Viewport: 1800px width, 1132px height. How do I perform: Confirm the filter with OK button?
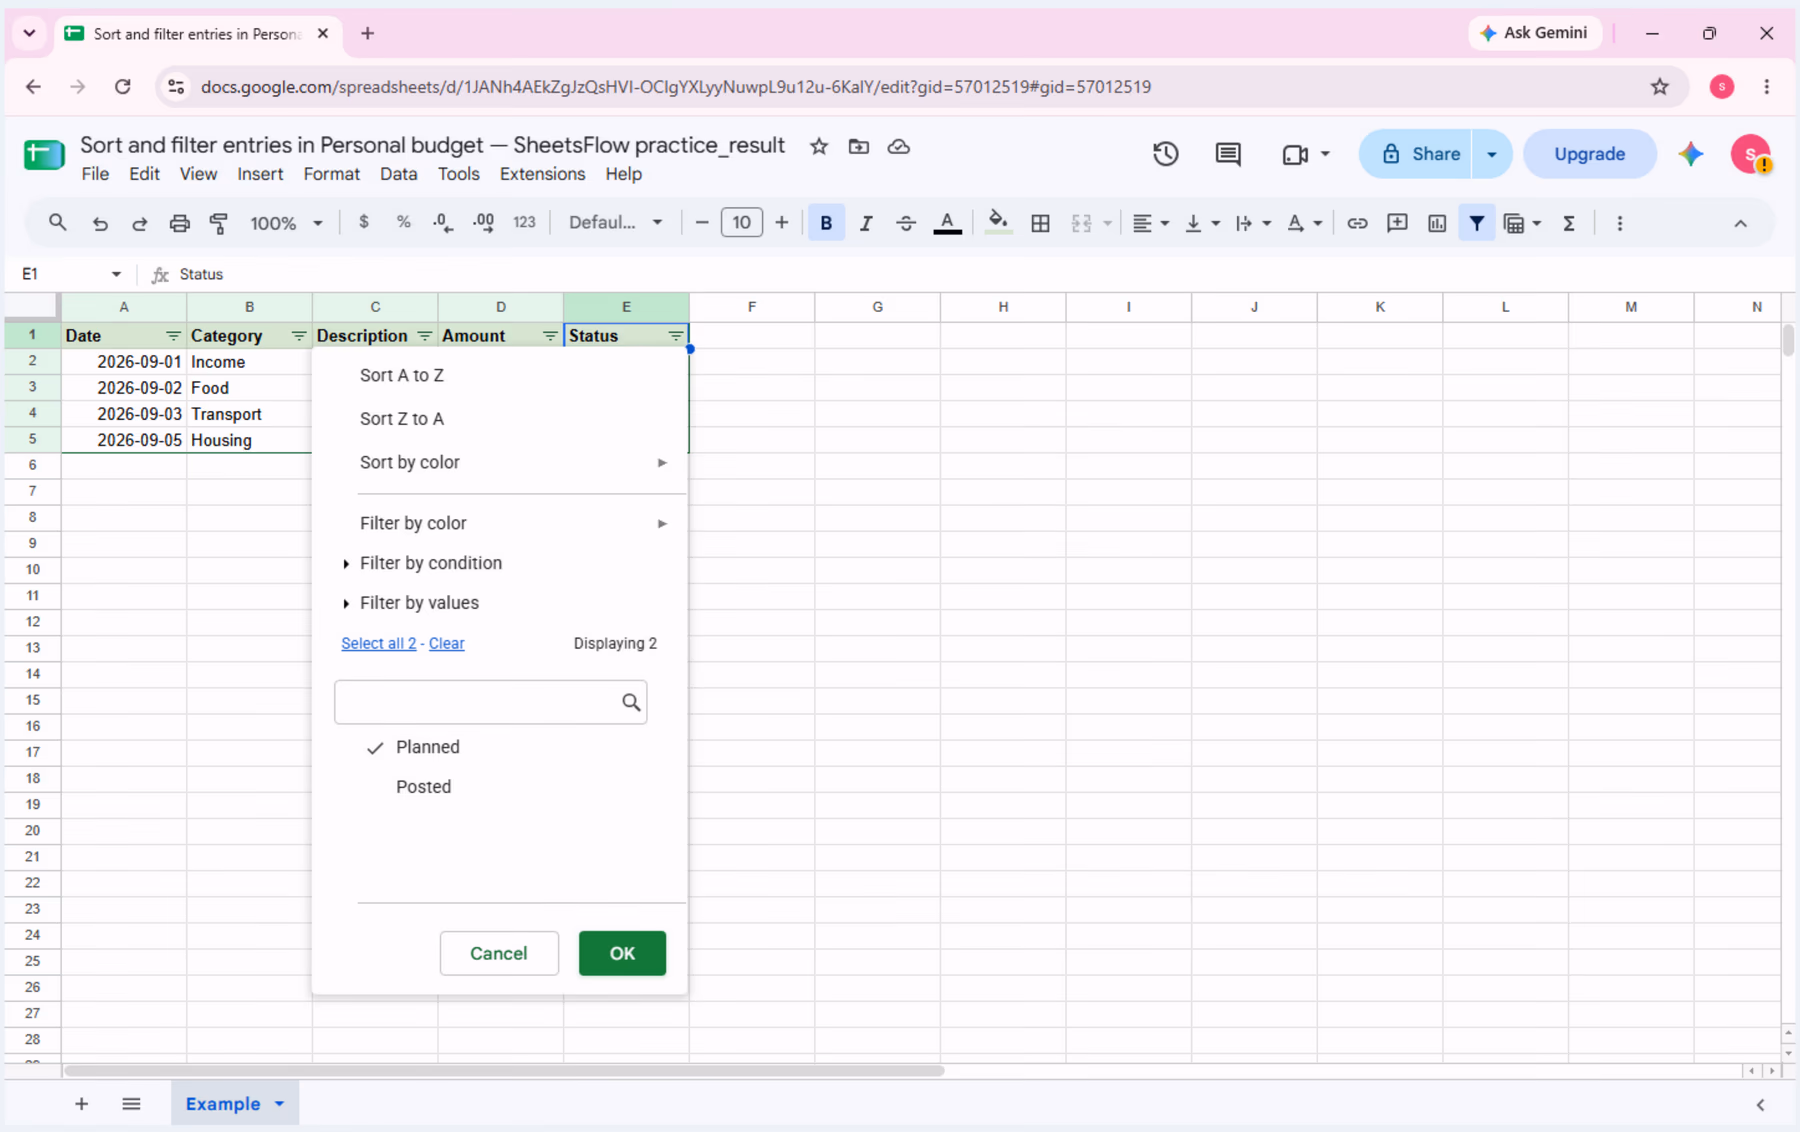622,953
